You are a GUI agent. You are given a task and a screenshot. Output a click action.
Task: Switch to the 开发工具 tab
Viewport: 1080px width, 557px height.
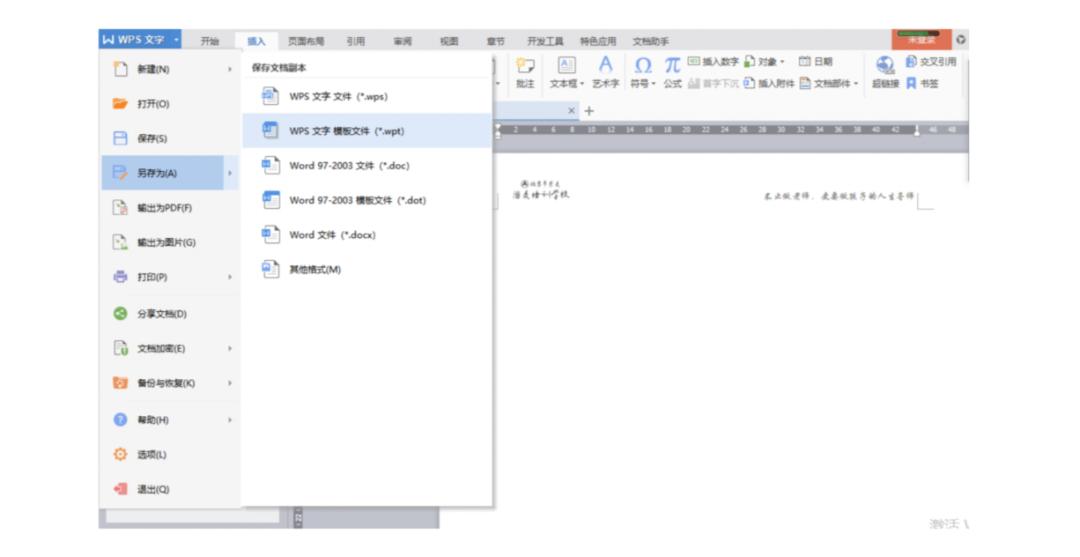tap(546, 41)
